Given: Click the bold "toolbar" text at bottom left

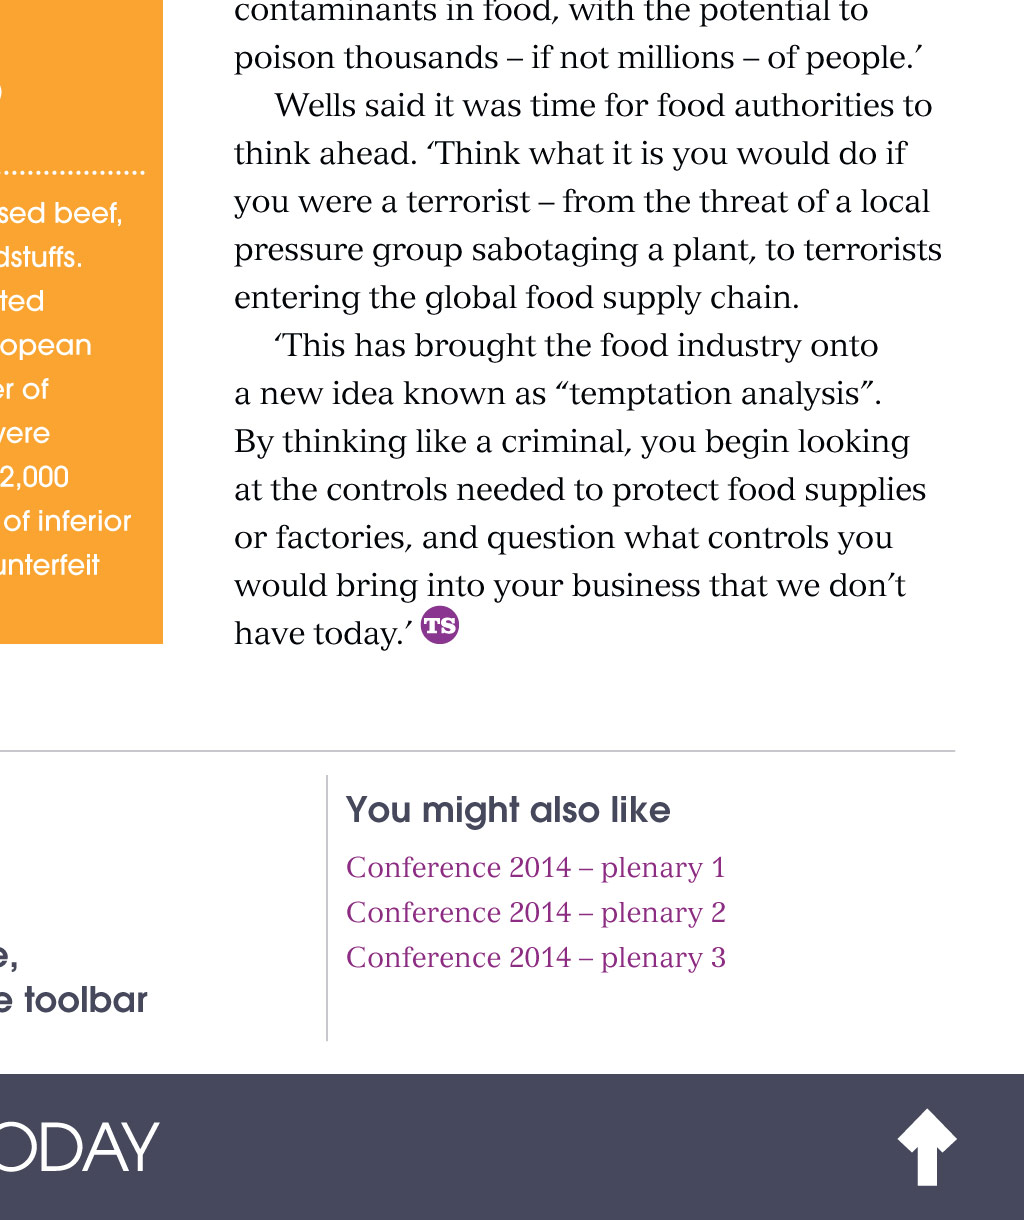Looking at the screenshot, I should coord(85,1000).
